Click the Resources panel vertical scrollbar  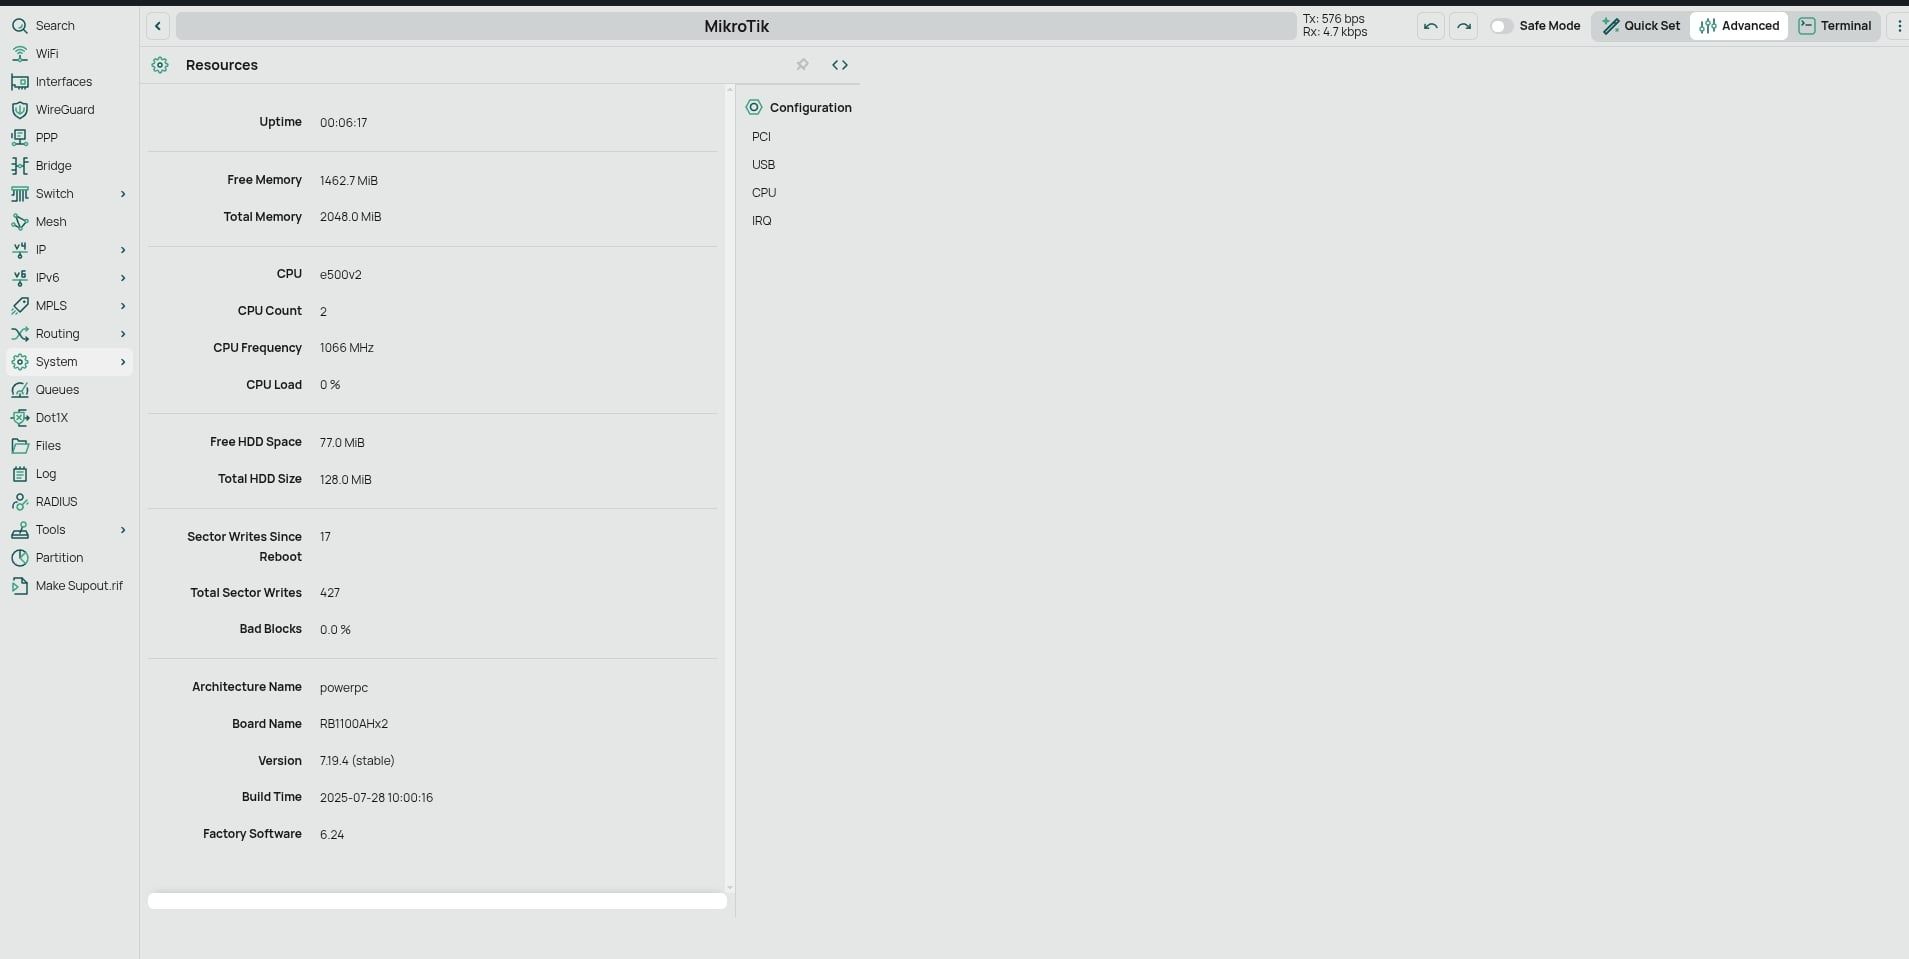729,488
